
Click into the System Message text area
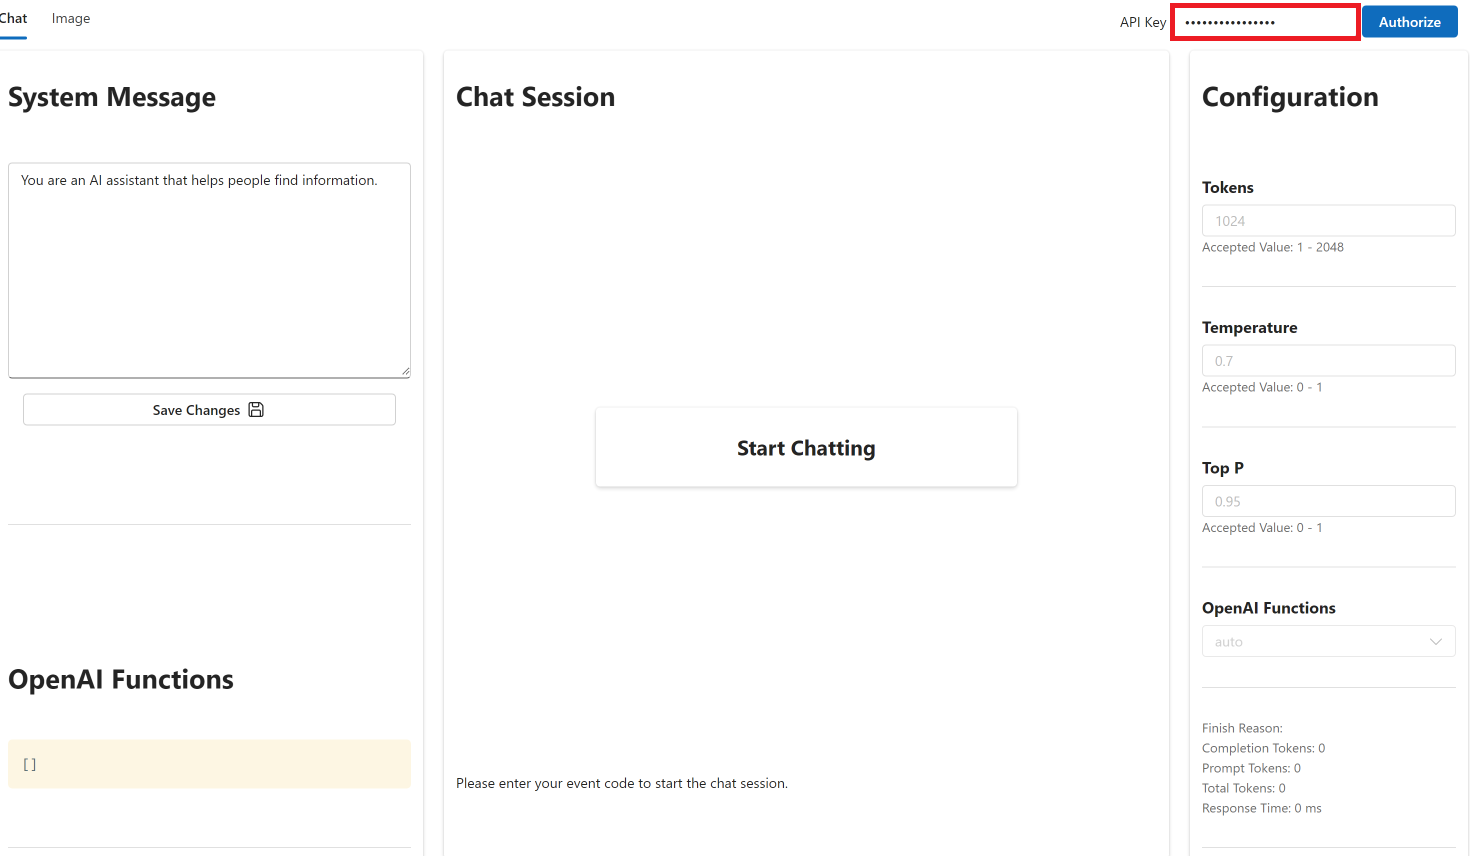pos(209,270)
